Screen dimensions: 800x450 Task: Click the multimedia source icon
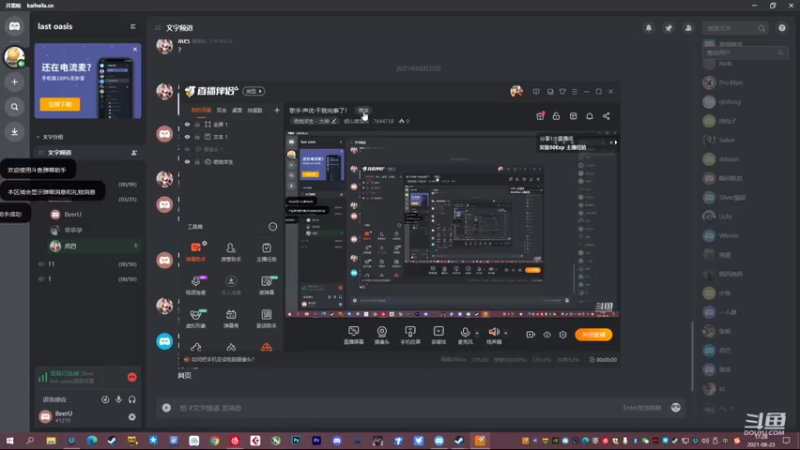438,335
